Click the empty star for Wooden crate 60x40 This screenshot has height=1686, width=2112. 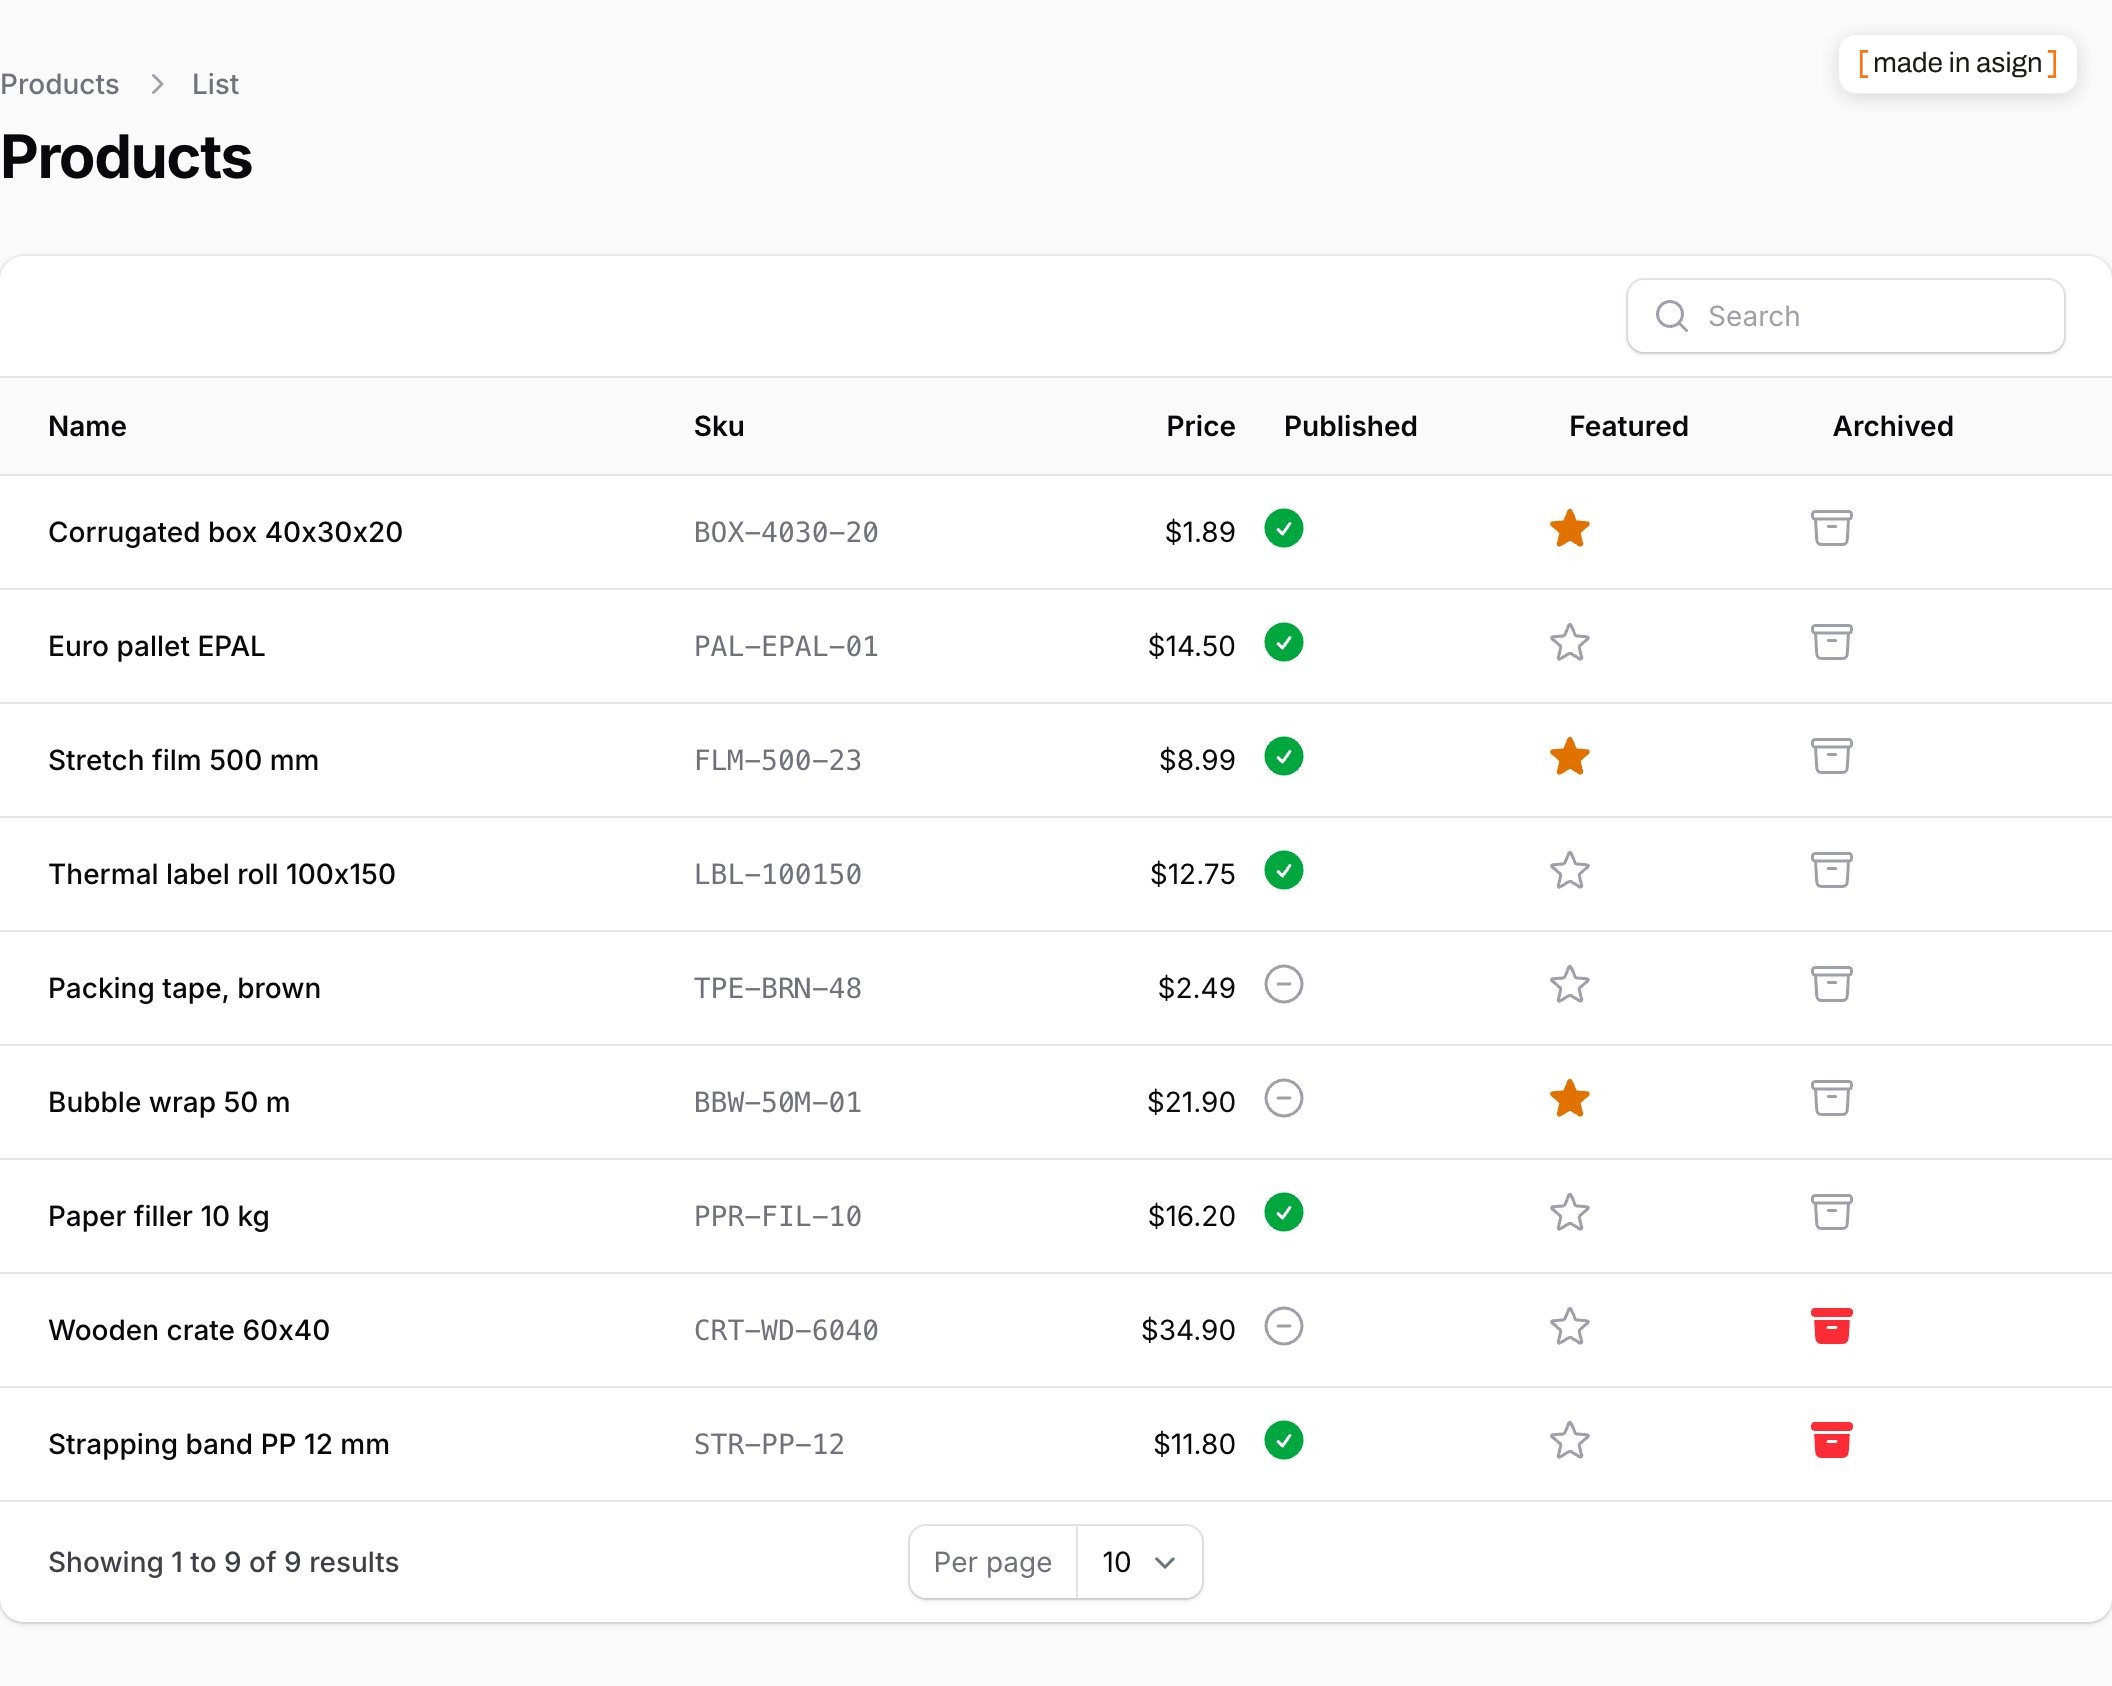[1569, 1326]
